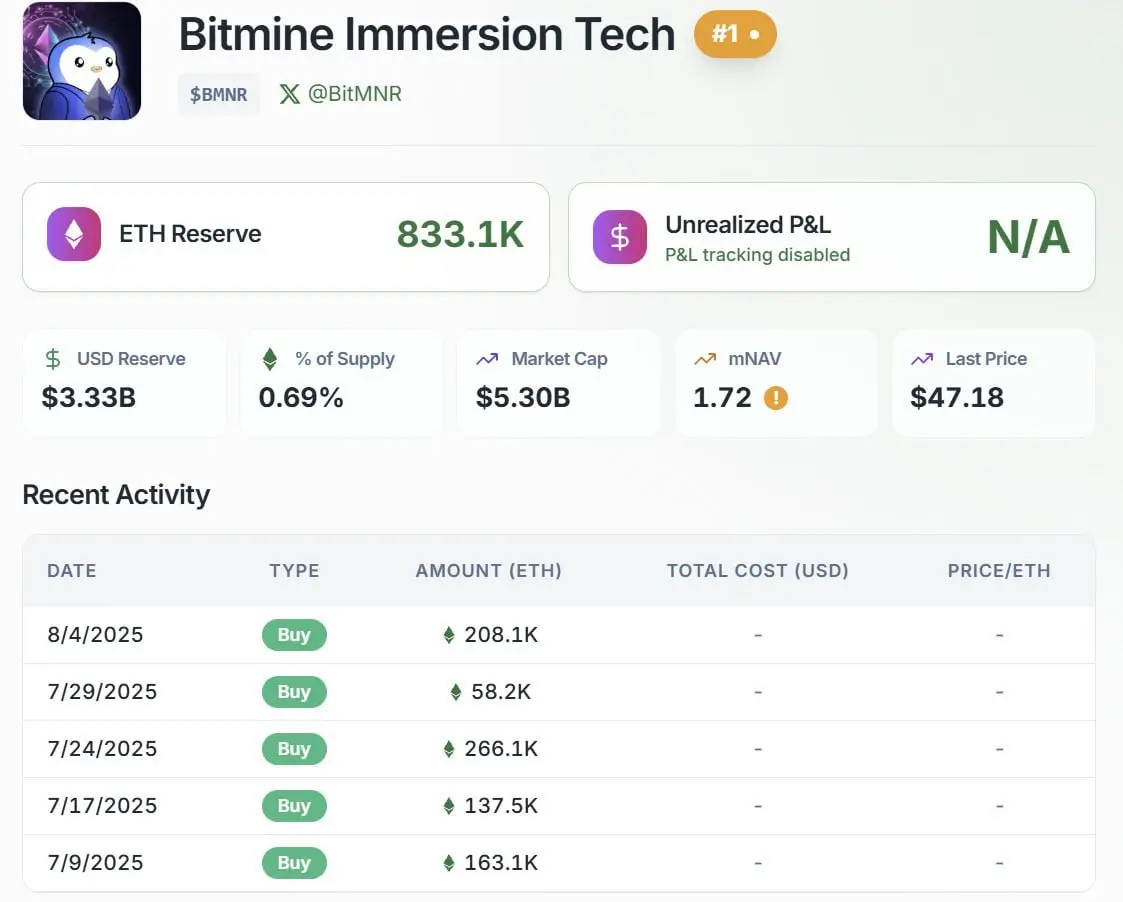
Task: Click the Ethereum icon beside 137.5K
Action: [449, 805]
